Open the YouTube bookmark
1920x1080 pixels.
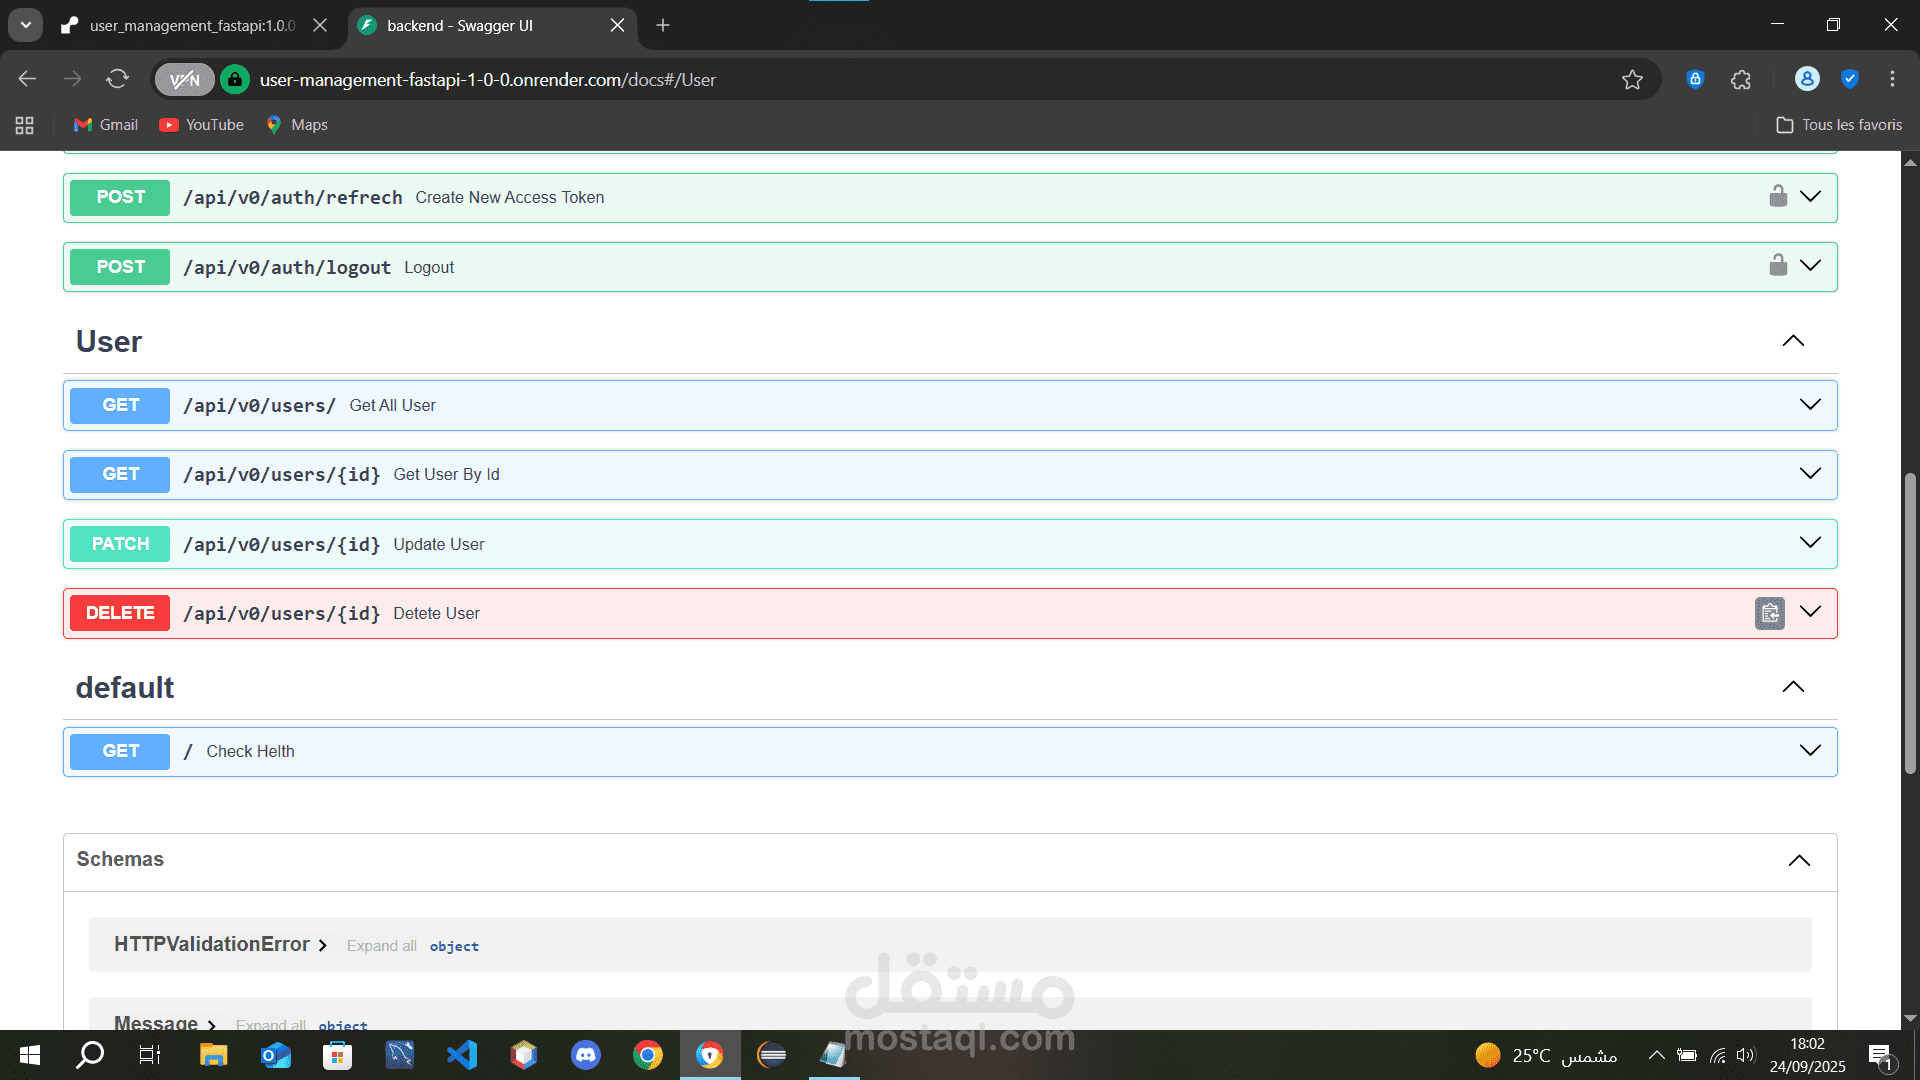[202, 125]
